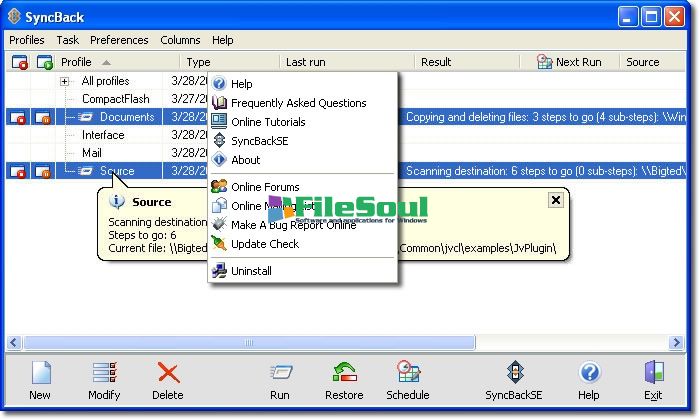Image resolution: width=699 pixels, height=419 pixels.
Task: Open the Schedule toolbar icon
Action: click(x=408, y=372)
